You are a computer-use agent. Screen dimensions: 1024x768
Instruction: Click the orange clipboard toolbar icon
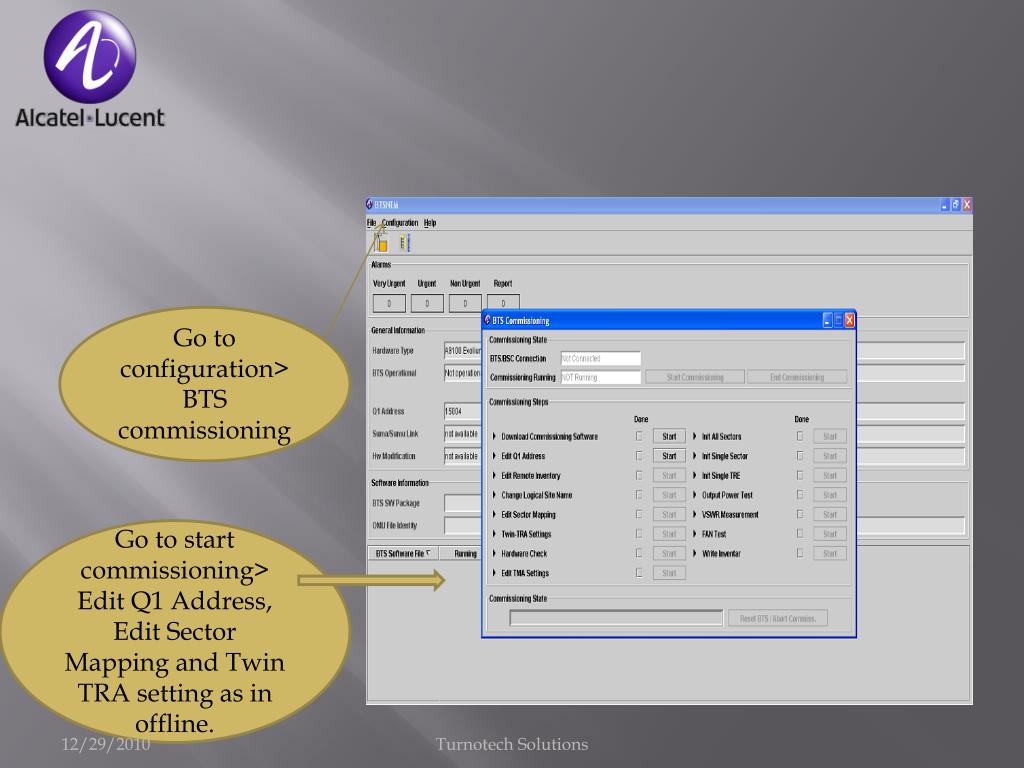[381, 243]
